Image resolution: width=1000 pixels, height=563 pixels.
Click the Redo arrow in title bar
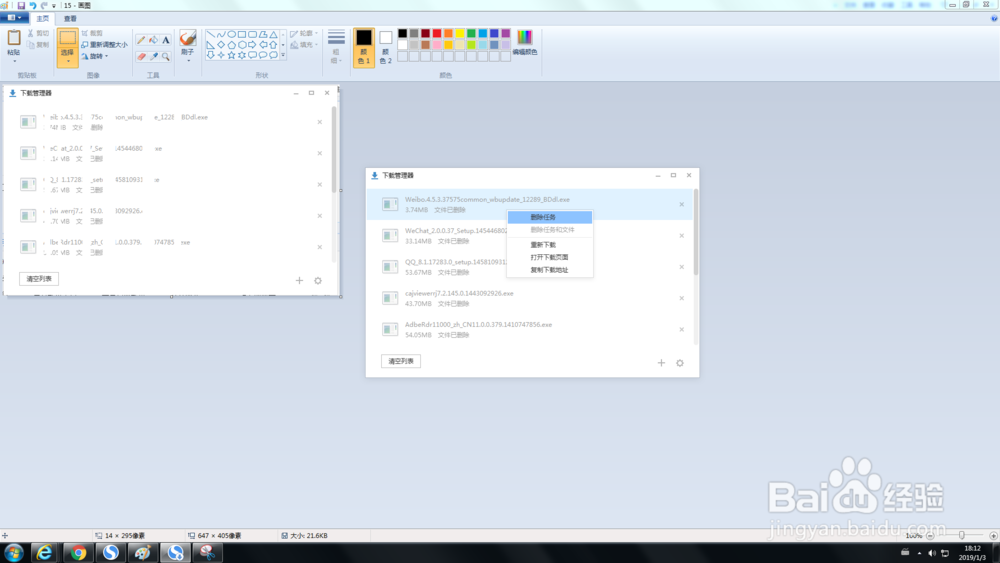pyautogui.click(x=44, y=5)
